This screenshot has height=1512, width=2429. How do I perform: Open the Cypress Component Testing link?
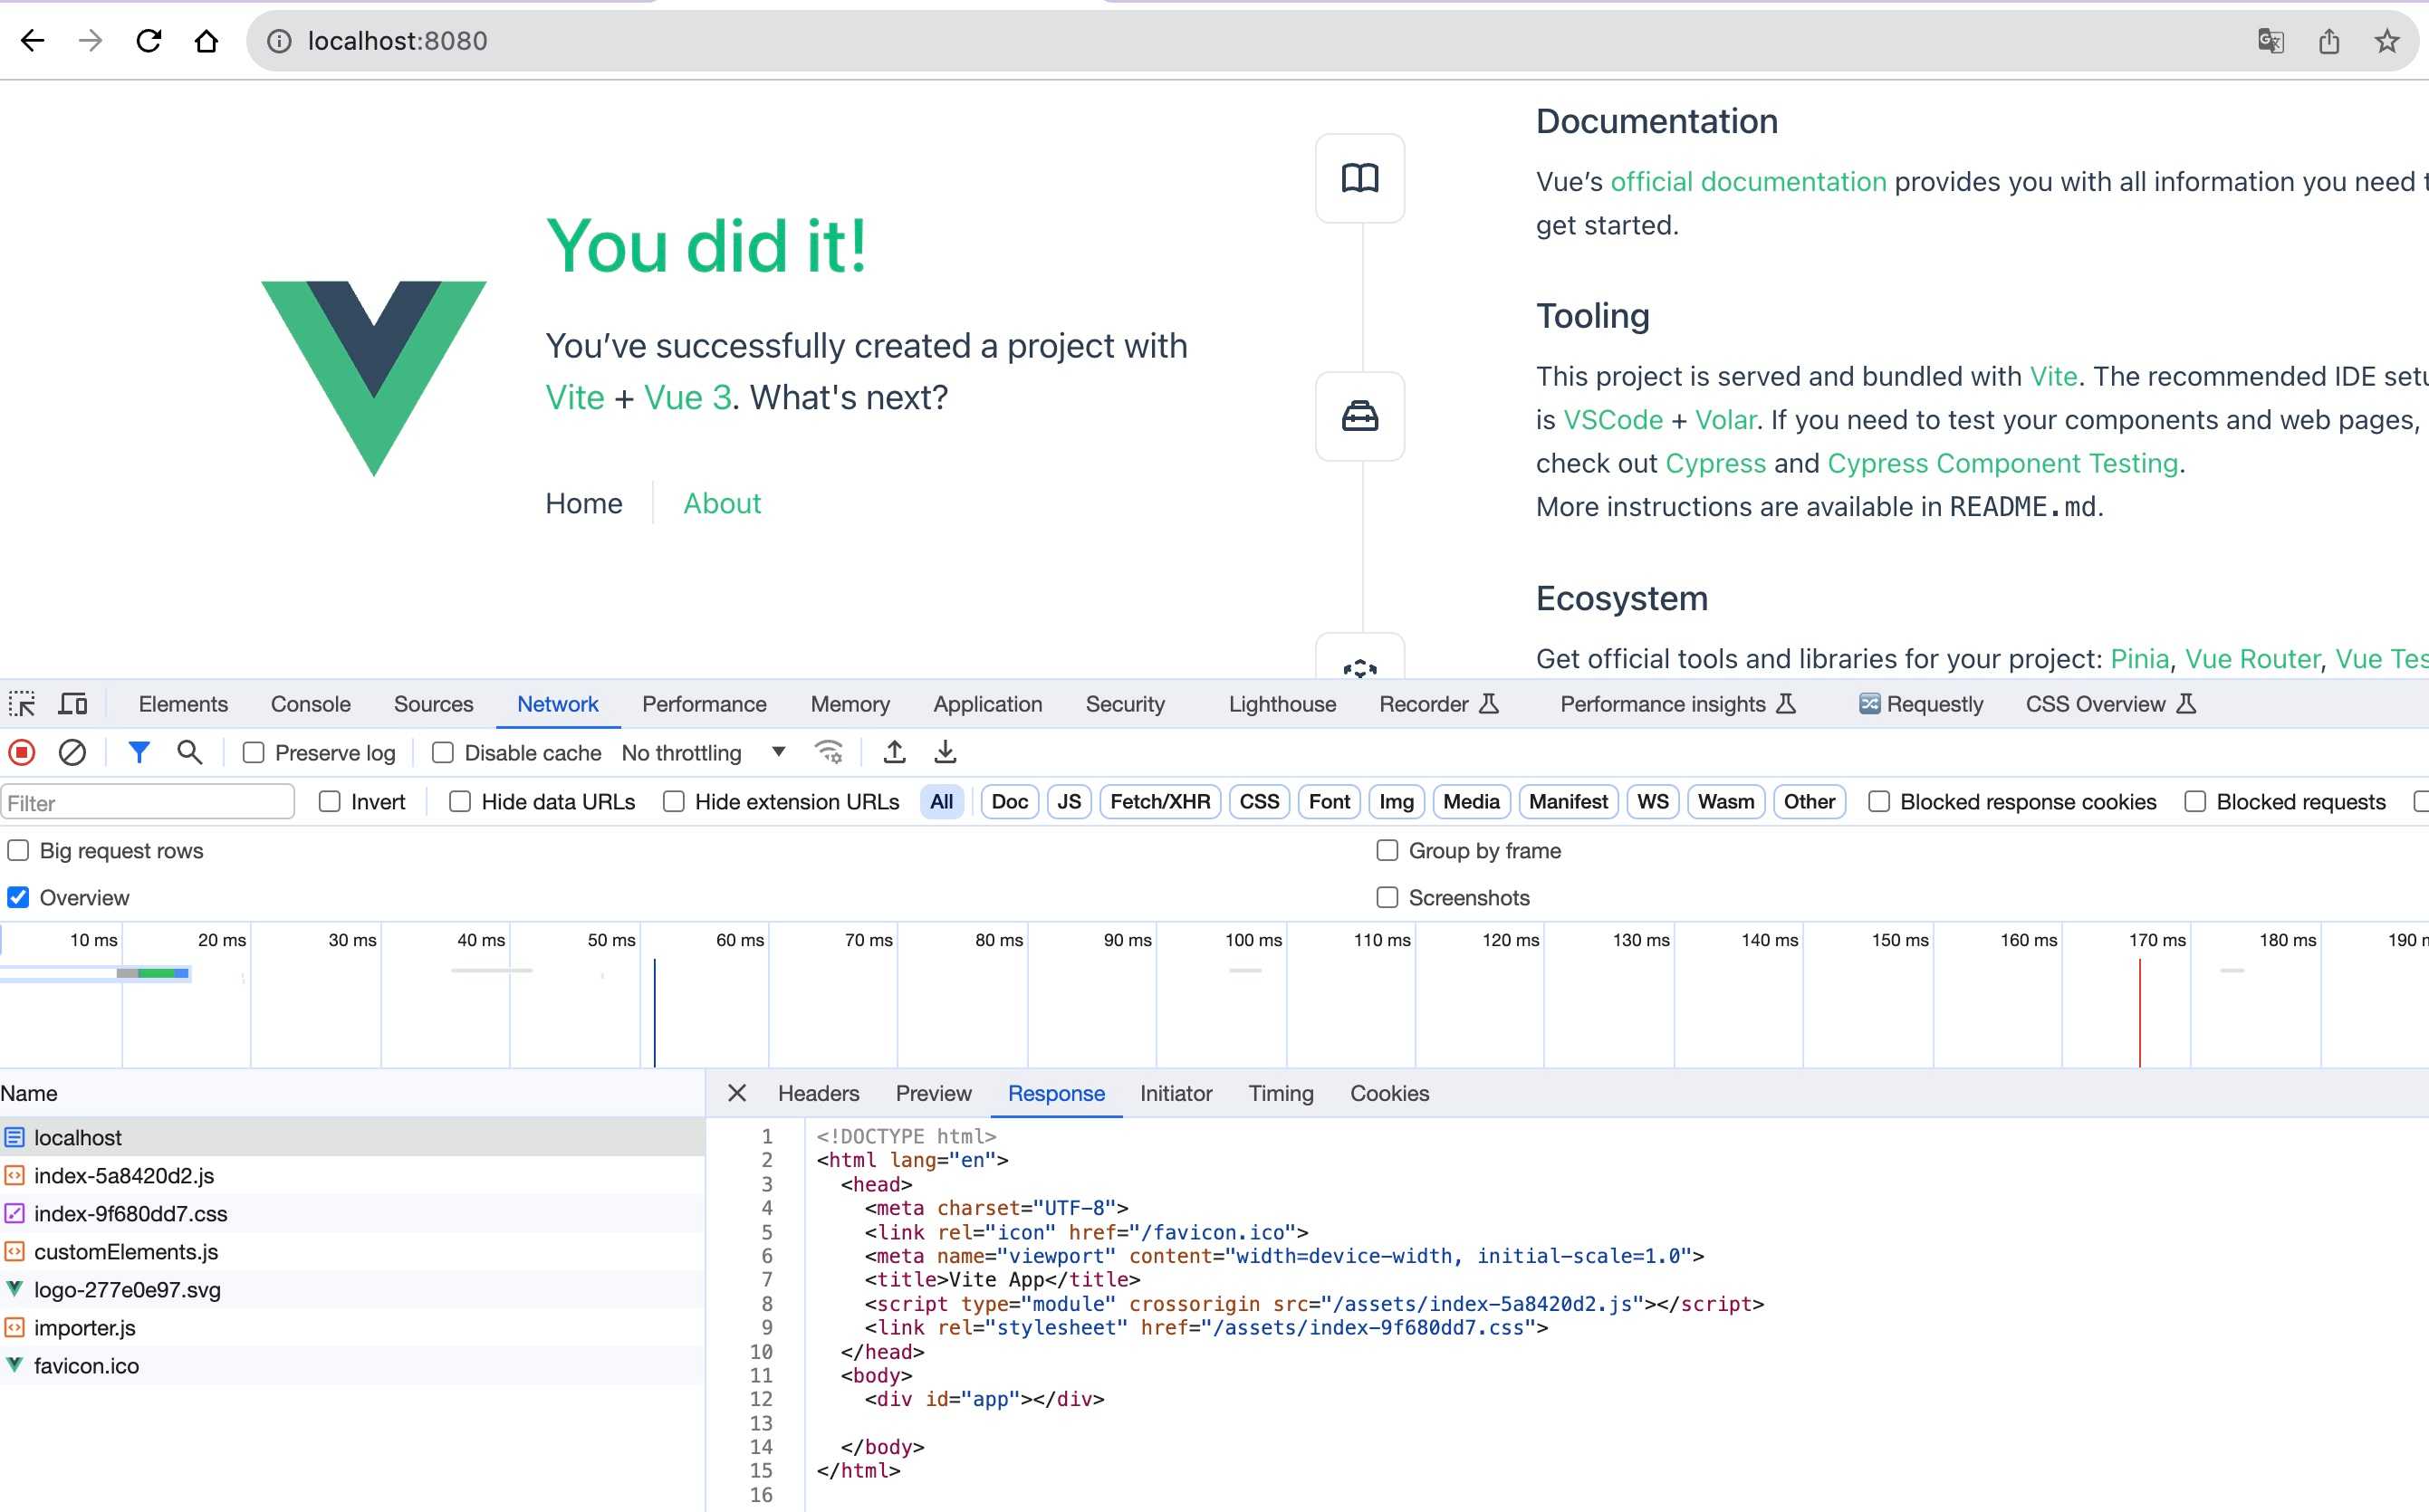[2002, 463]
